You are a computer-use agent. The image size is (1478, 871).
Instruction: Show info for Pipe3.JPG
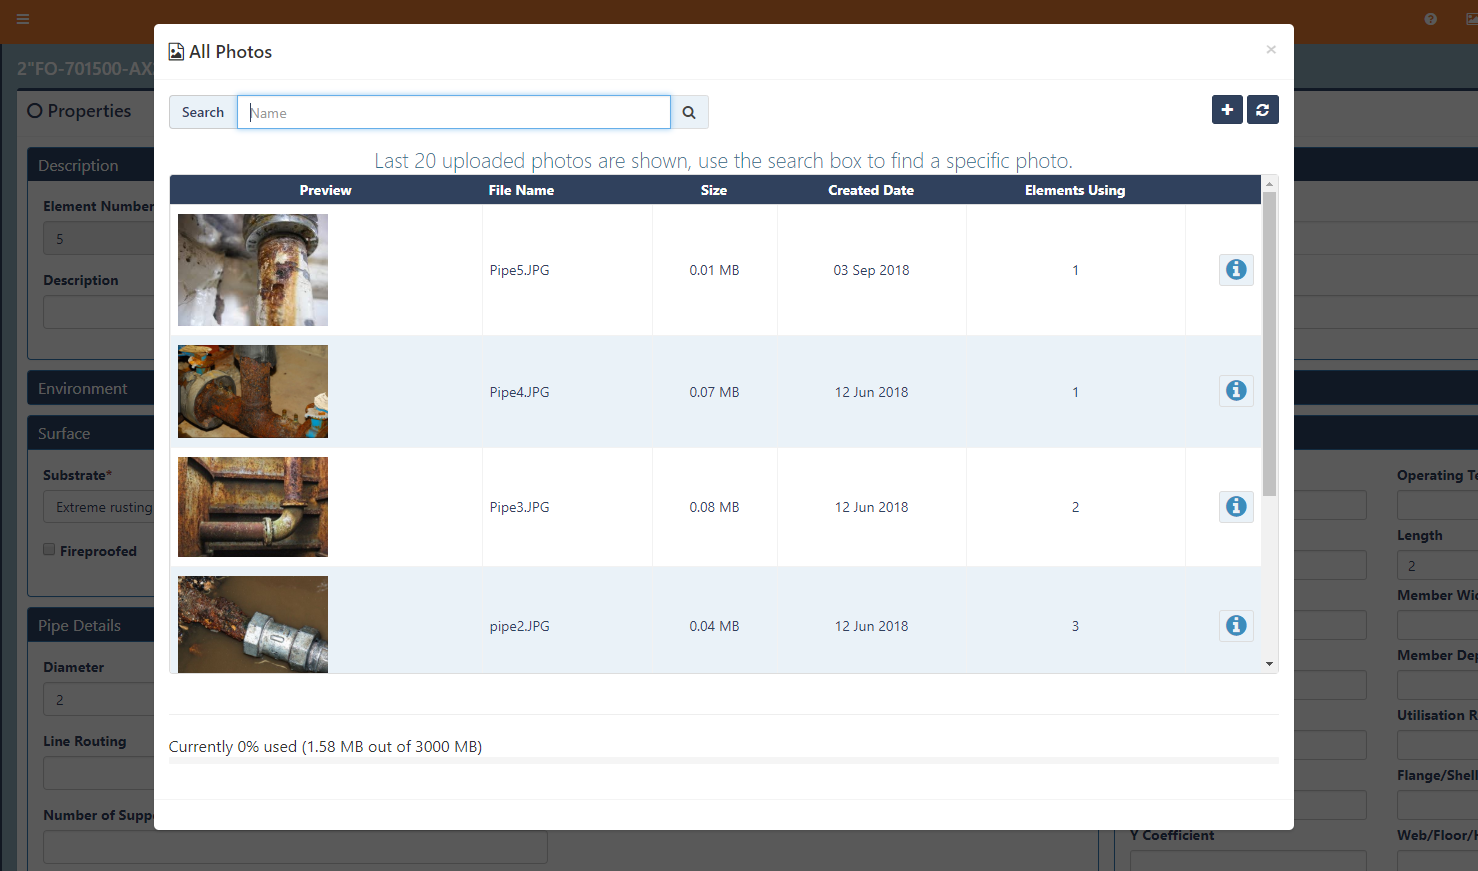click(1236, 507)
